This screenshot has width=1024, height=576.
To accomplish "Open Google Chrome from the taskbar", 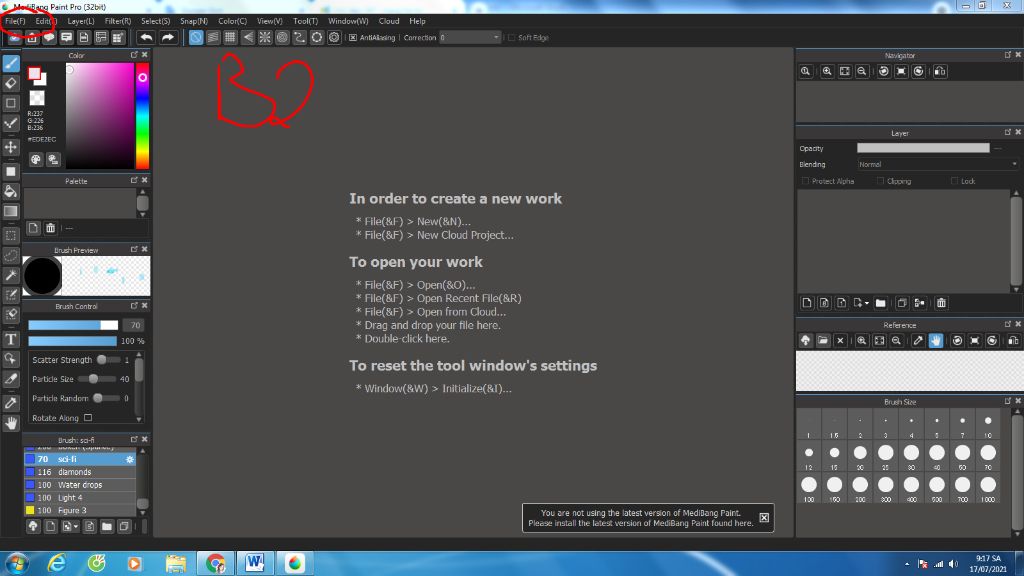I will click(x=216, y=563).
